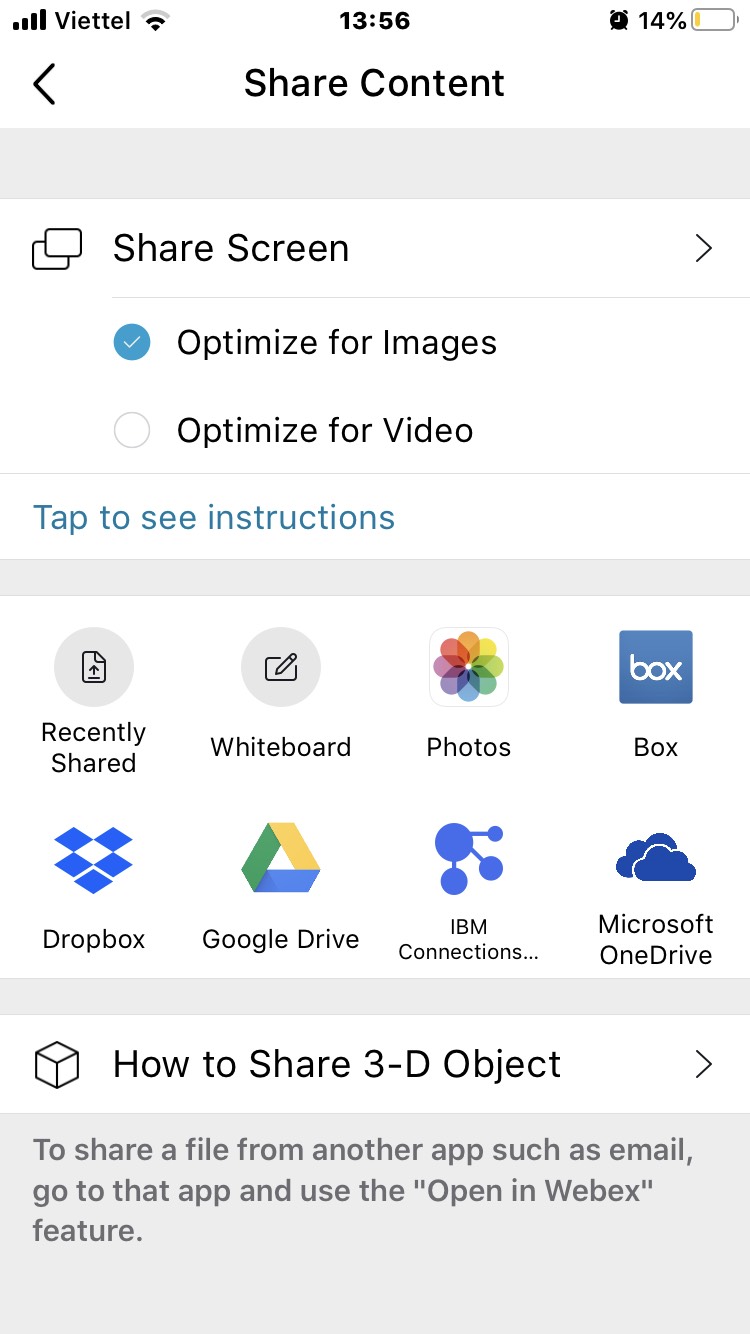Tap the back arrow icon

(x=44, y=84)
